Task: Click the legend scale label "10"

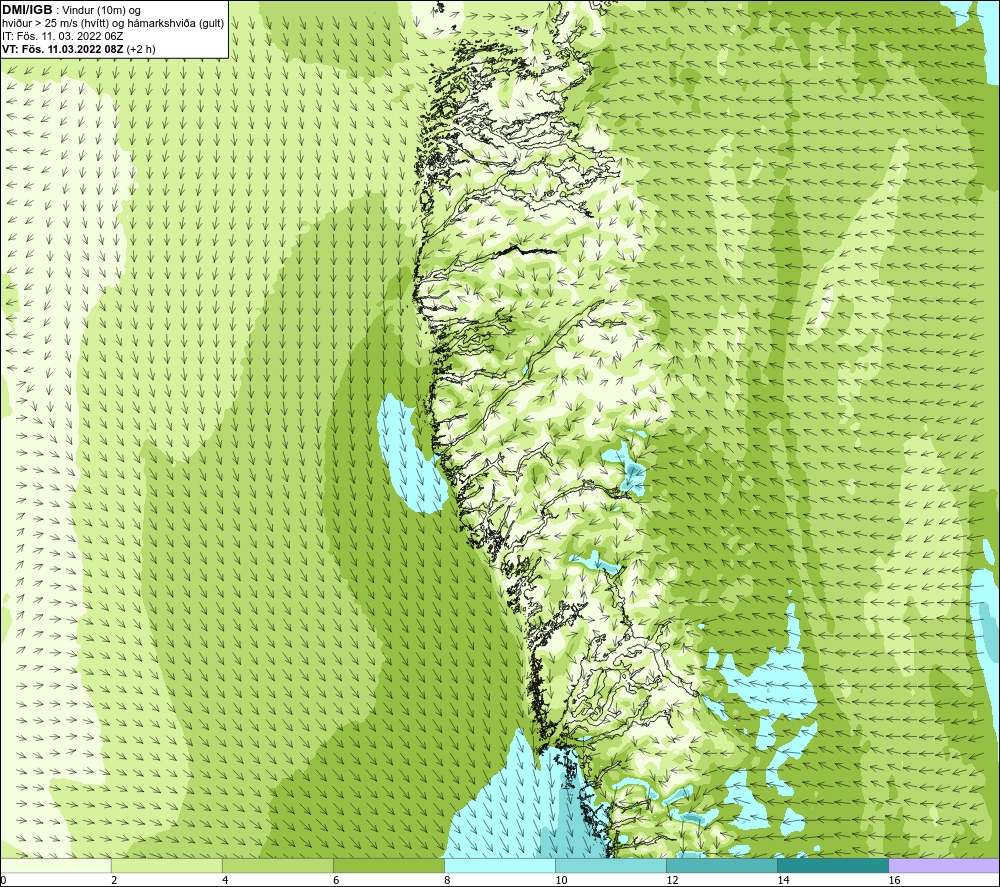Action: (x=561, y=880)
